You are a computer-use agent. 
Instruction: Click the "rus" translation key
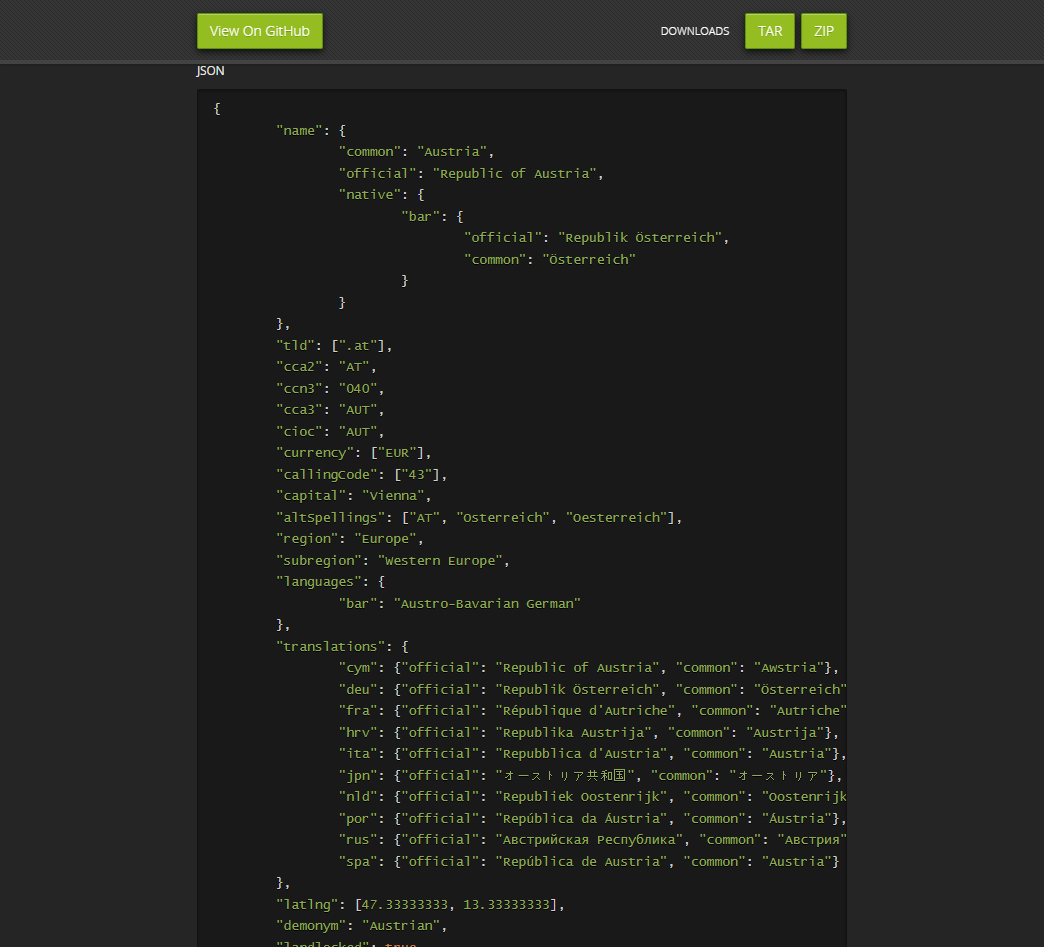(x=358, y=840)
